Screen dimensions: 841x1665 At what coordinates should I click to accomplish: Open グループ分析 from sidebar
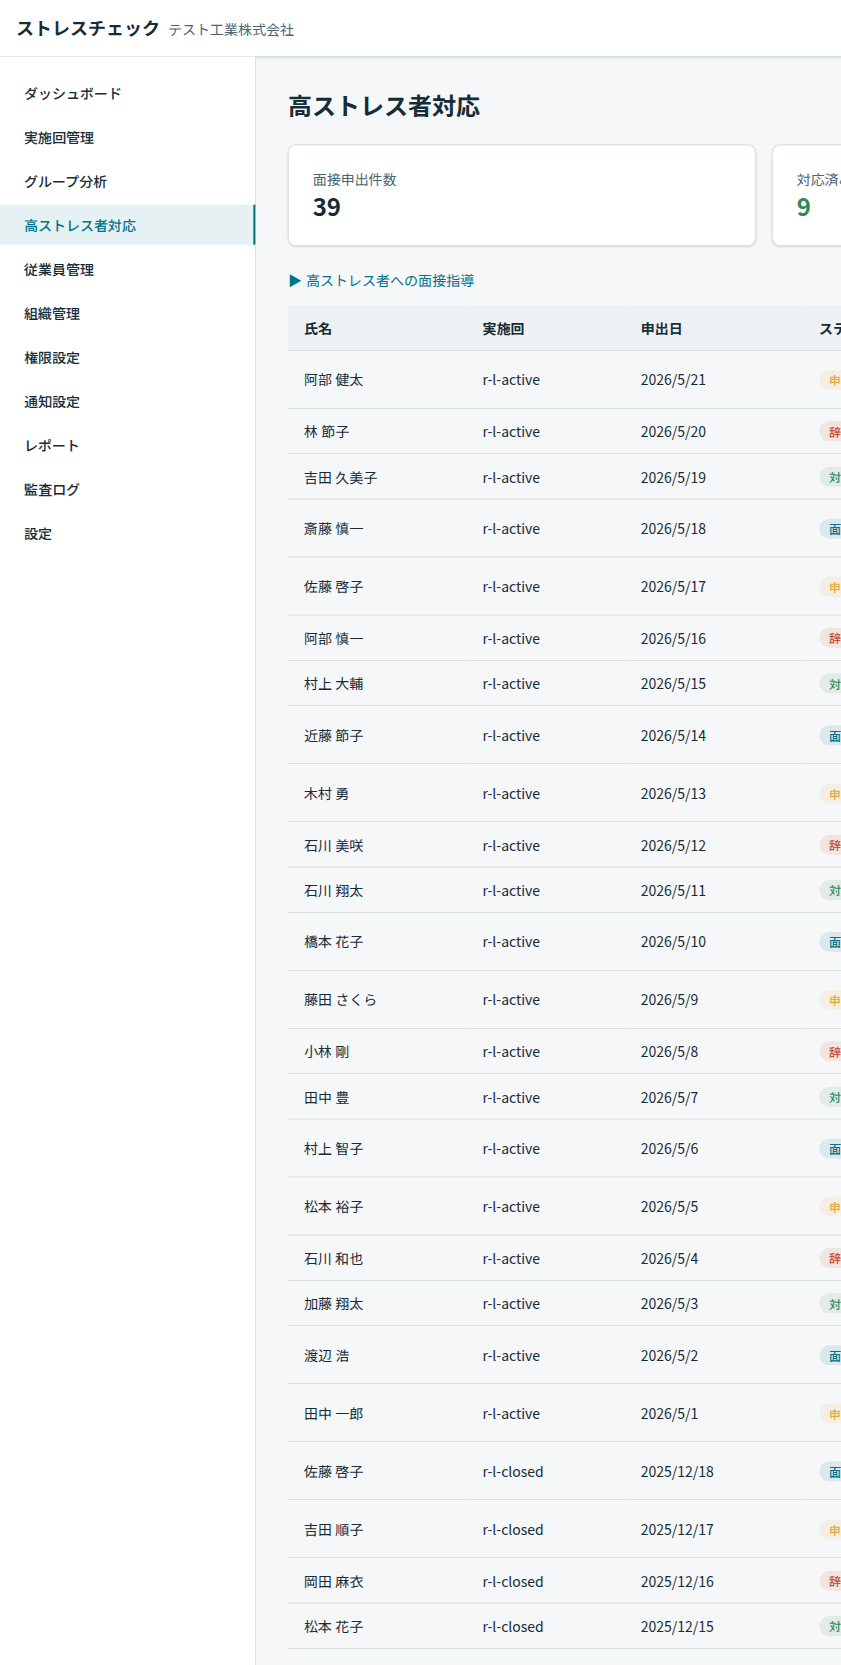(66, 182)
